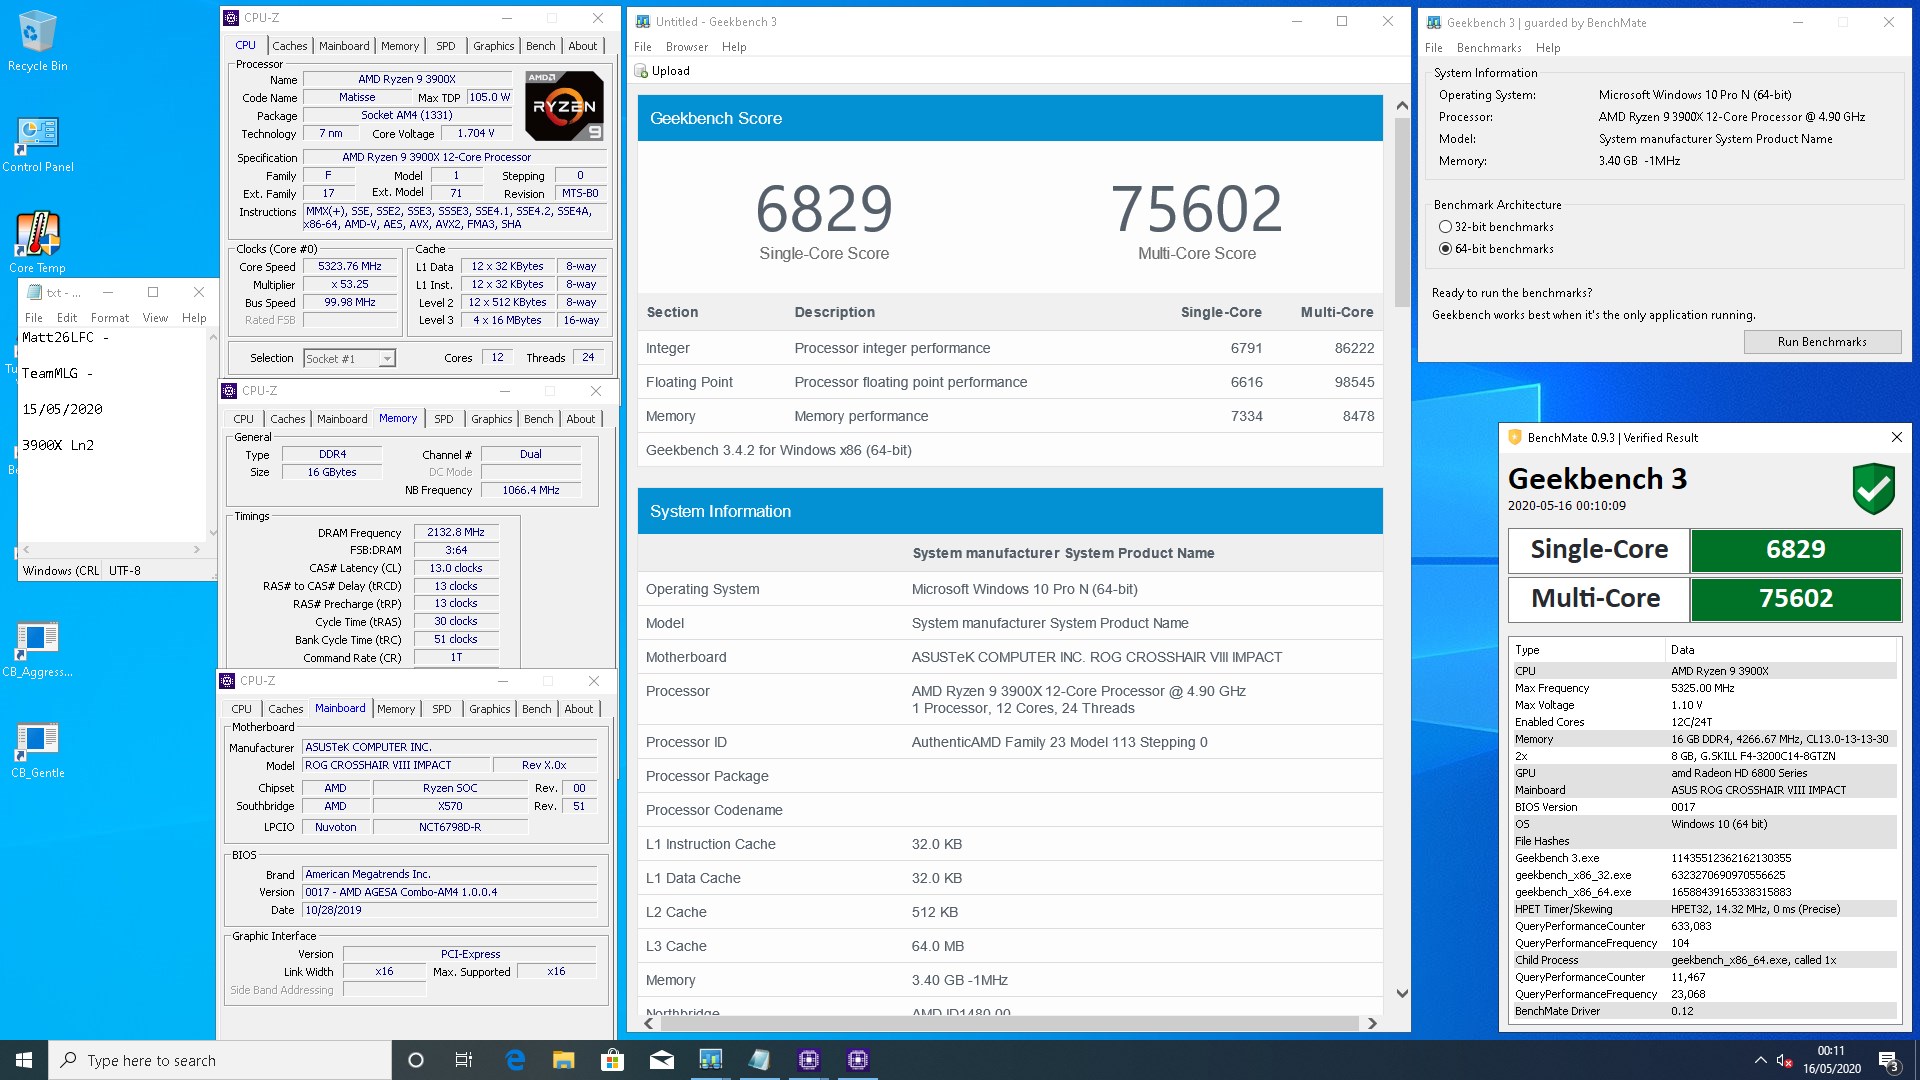Open the CB_Gentle desktop shortcut

[x=37, y=749]
